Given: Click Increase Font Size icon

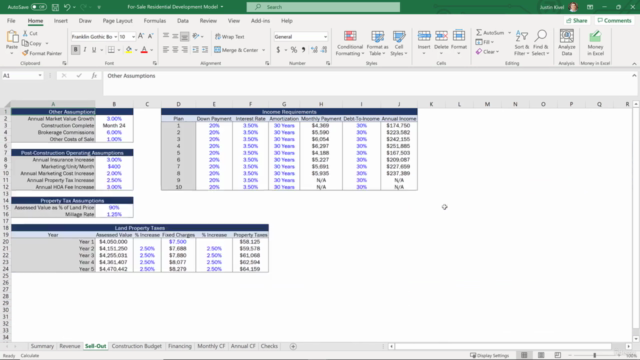Looking at the screenshot, I should coord(141,36).
